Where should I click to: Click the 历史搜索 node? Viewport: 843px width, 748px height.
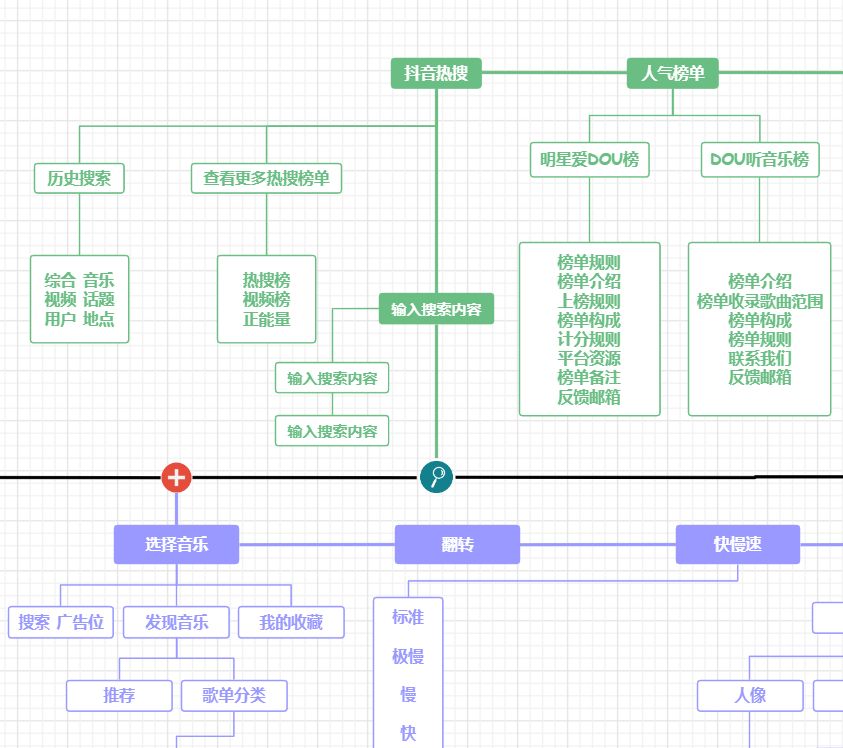(x=79, y=178)
